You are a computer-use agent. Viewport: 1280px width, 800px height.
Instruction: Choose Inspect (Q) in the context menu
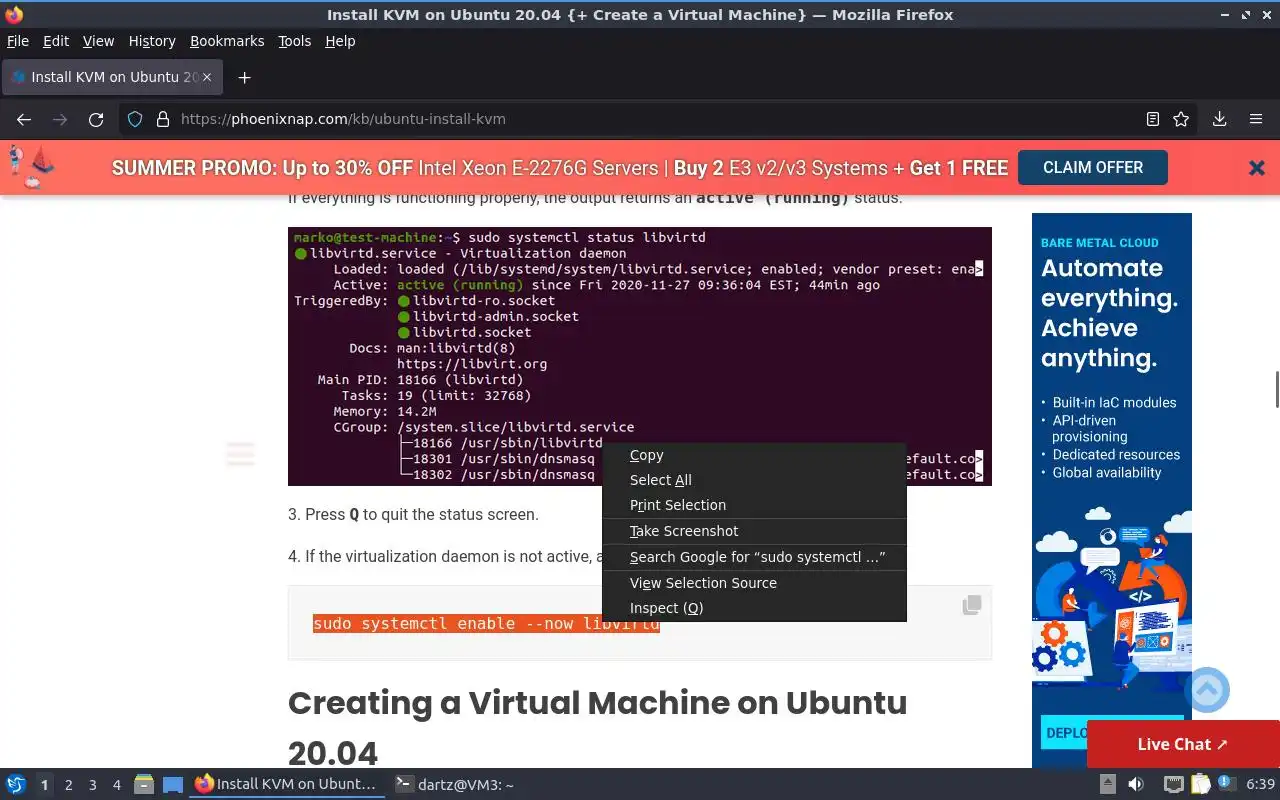pyautogui.click(x=754, y=608)
